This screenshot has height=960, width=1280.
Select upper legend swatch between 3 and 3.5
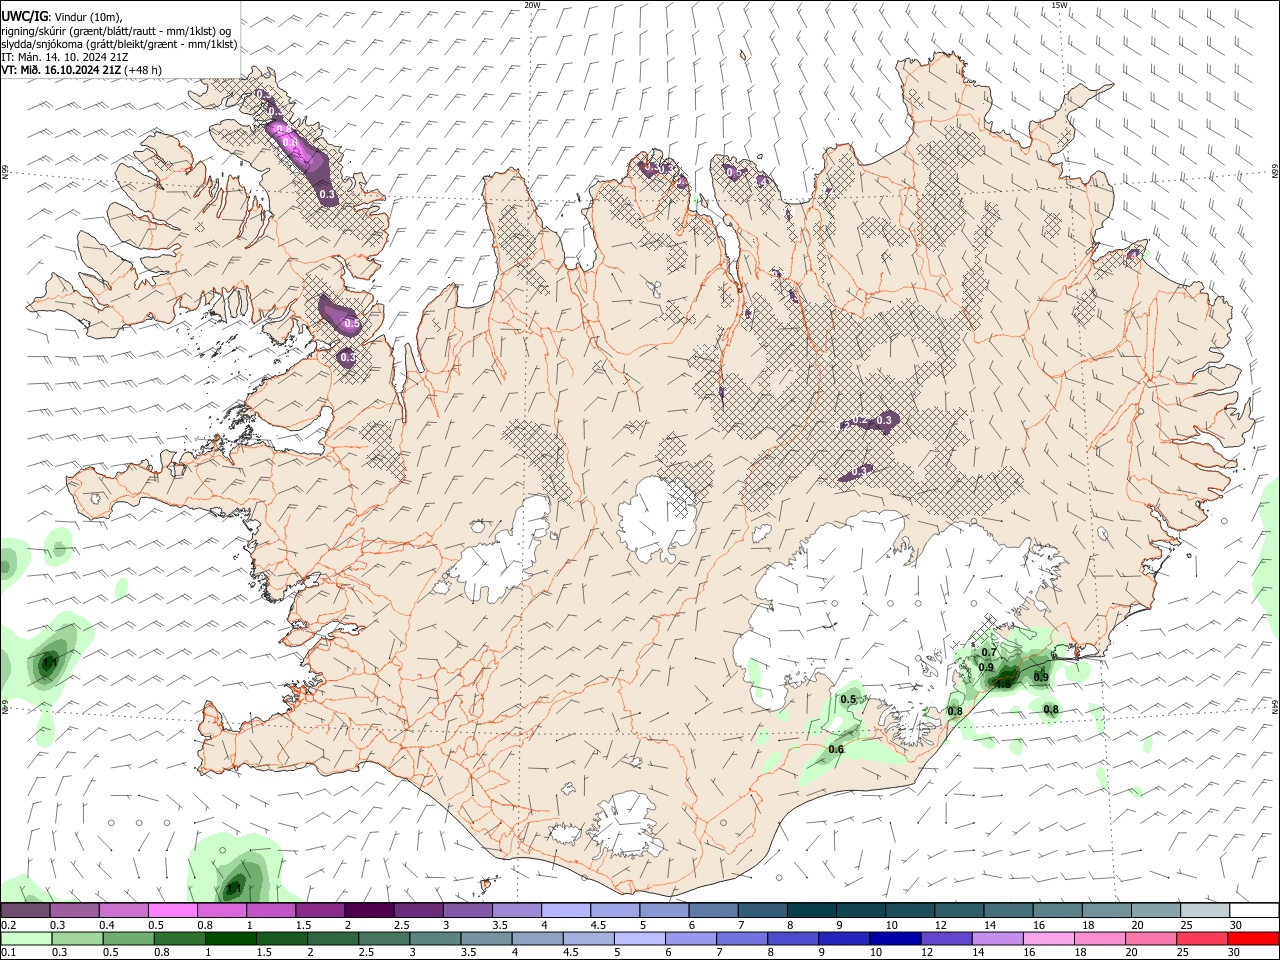(x=468, y=910)
